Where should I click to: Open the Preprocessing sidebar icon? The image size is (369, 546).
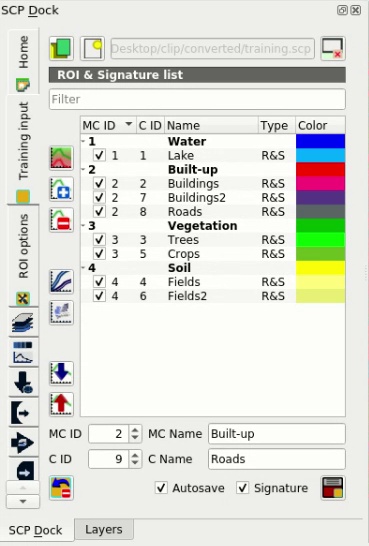point(23,443)
